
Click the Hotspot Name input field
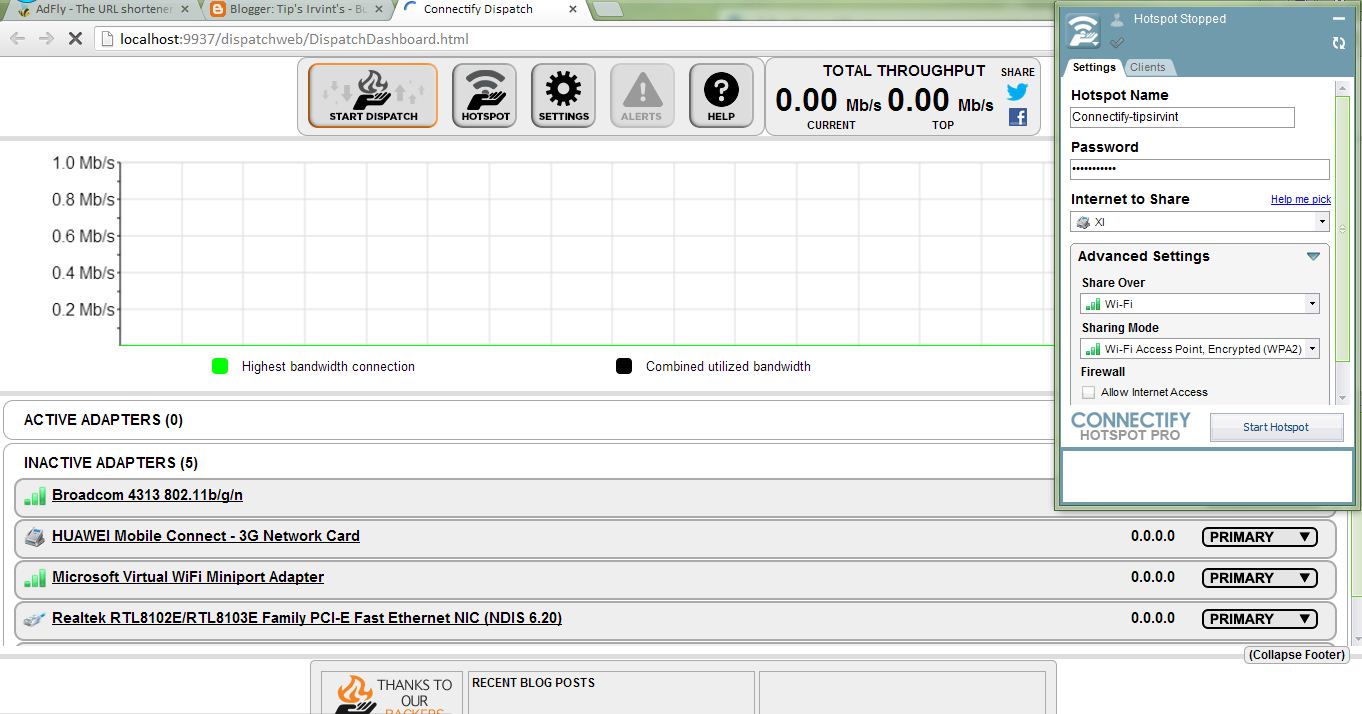pyautogui.click(x=1182, y=117)
